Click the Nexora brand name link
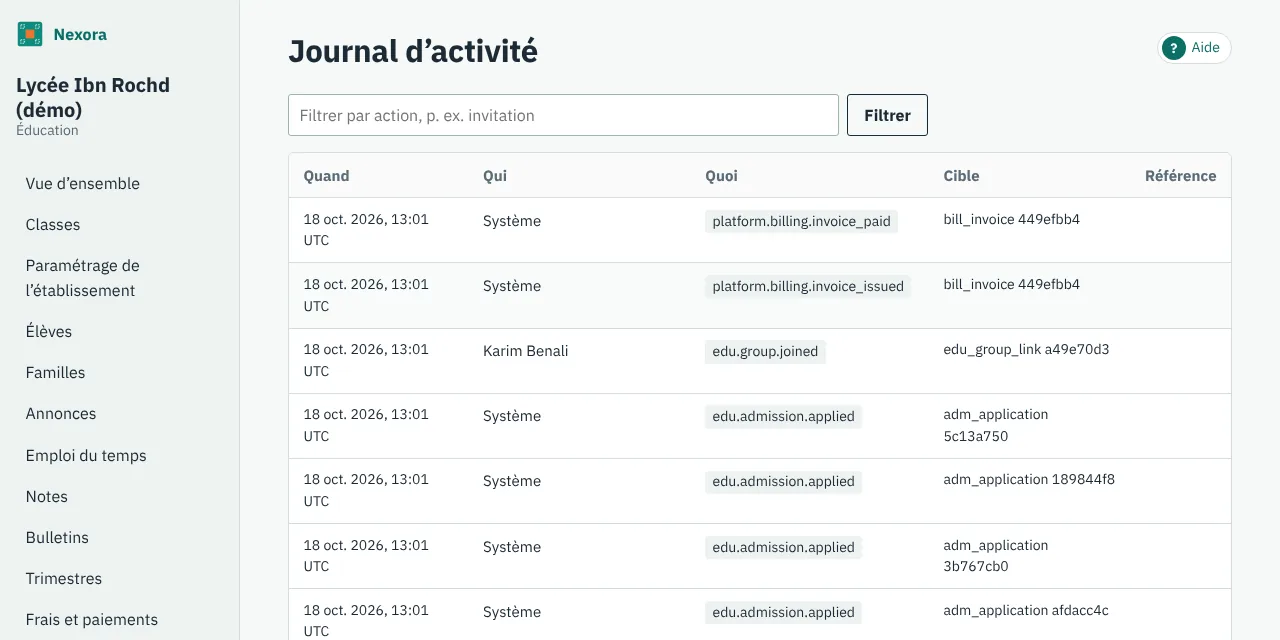Image resolution: width=1280 pixels, height=640 pixels. (x=80, y=35)
